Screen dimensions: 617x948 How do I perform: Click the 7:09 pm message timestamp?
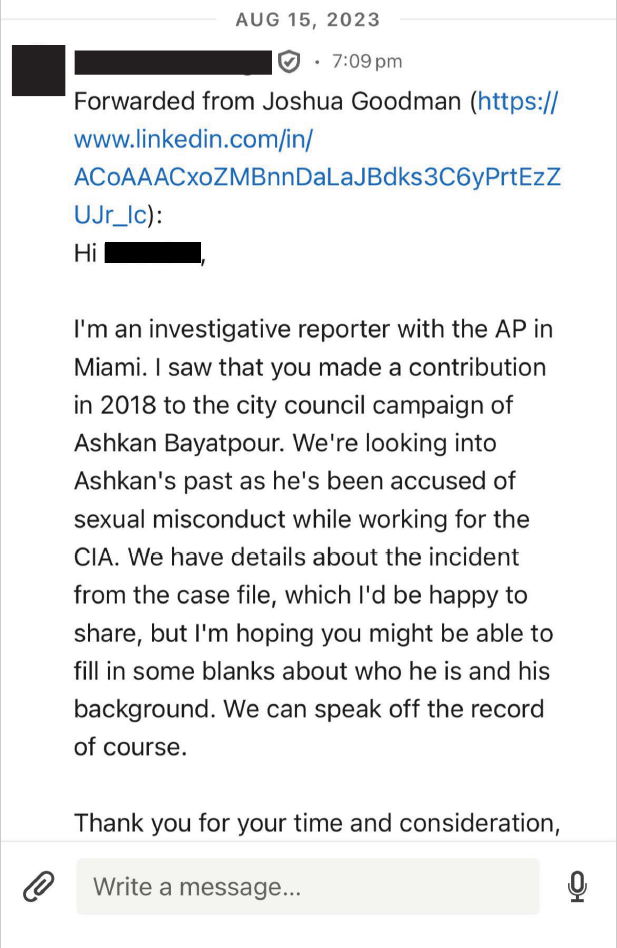point(366,62)
